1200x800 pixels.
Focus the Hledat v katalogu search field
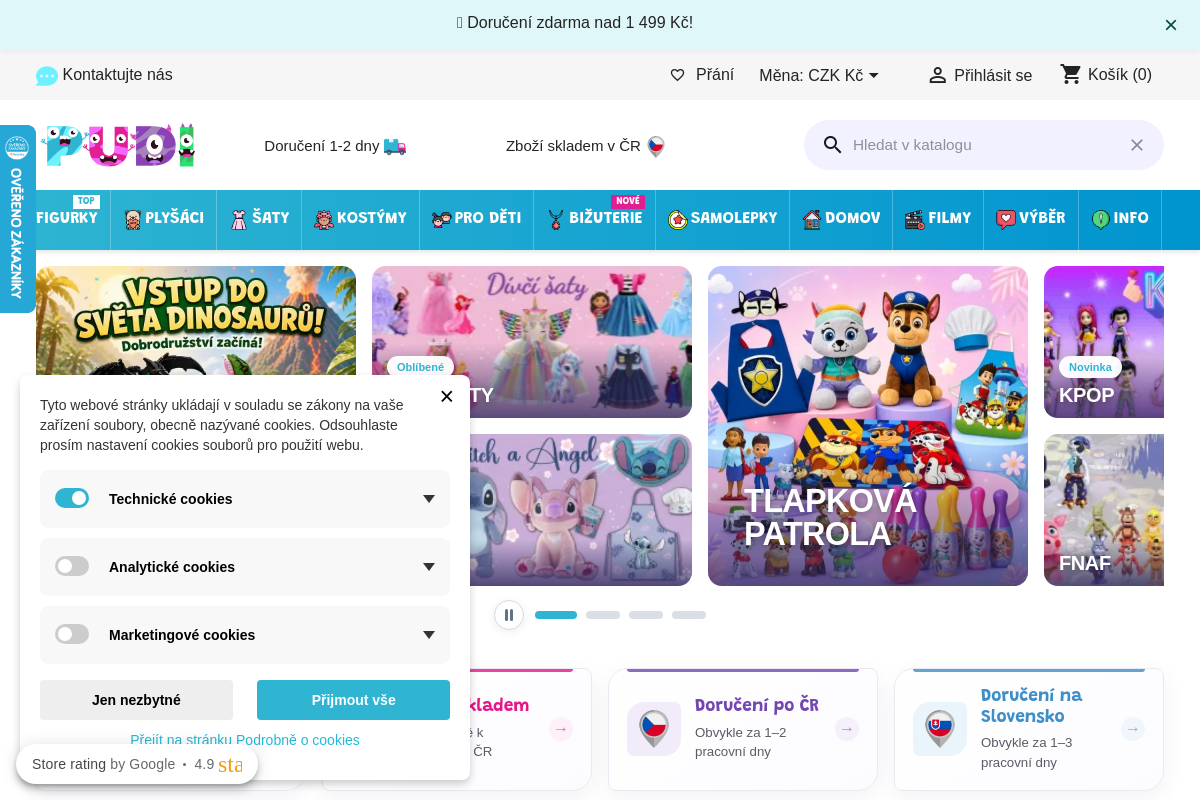[x=984, y=145]
